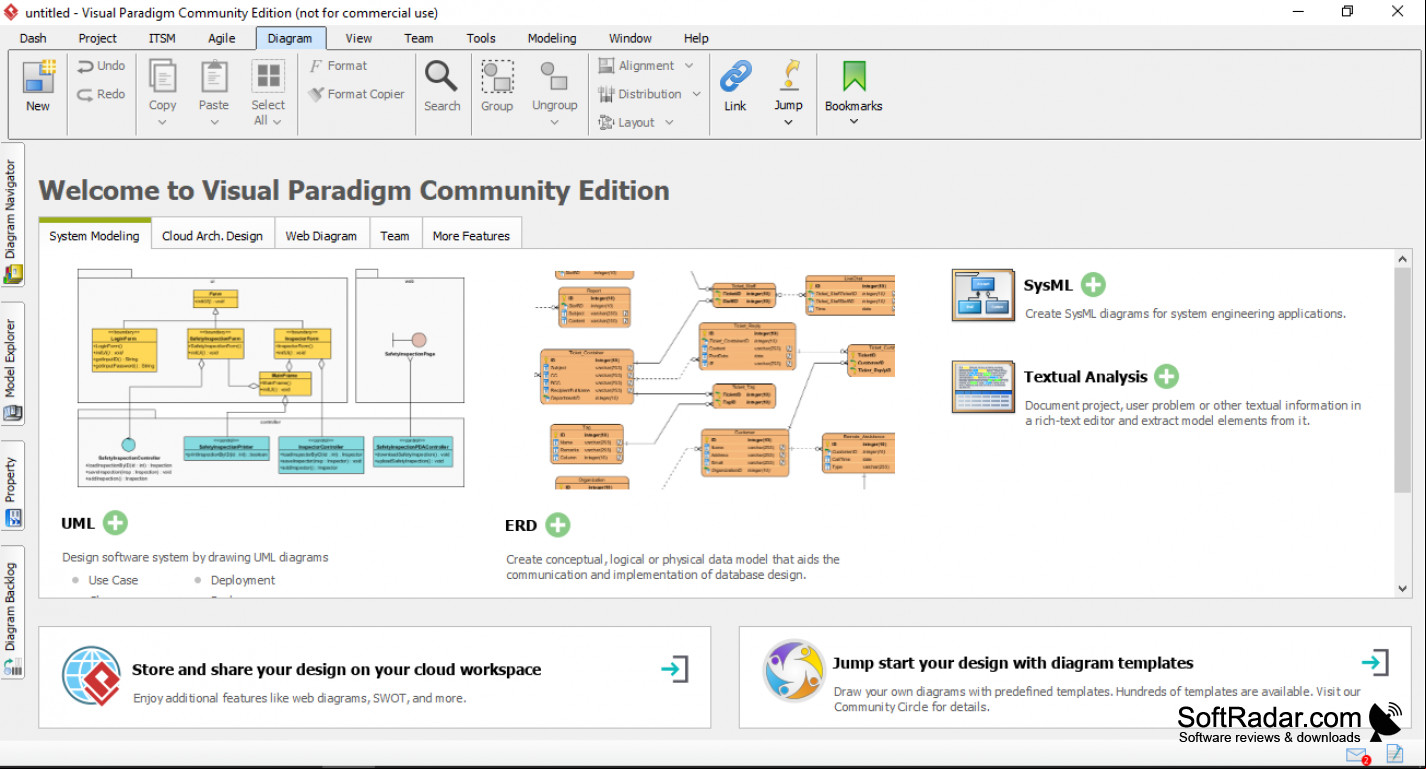
Task: Click the Textual Analysis thumbnail icon
Action: (x=983, y=387)
